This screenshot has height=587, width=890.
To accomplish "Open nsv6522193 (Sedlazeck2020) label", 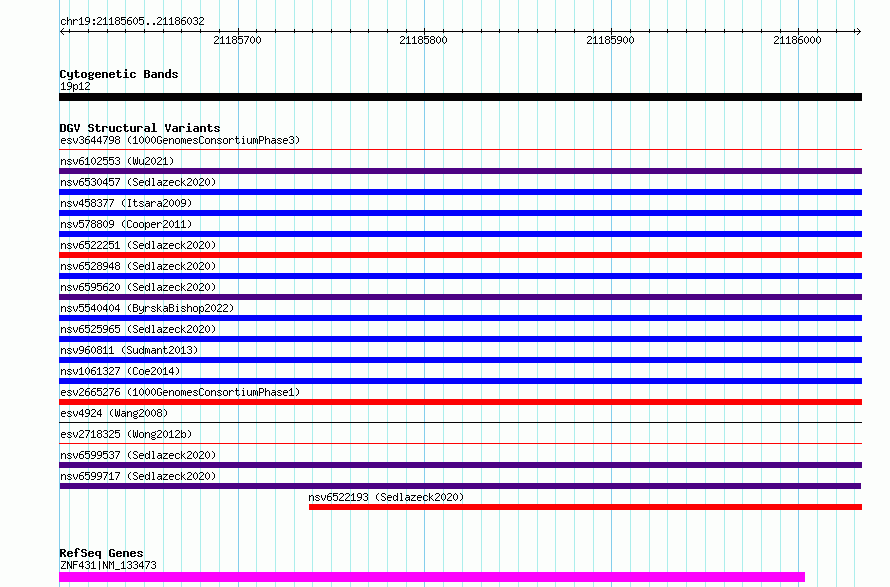I will pyautogui.click(x=386, y=497).
